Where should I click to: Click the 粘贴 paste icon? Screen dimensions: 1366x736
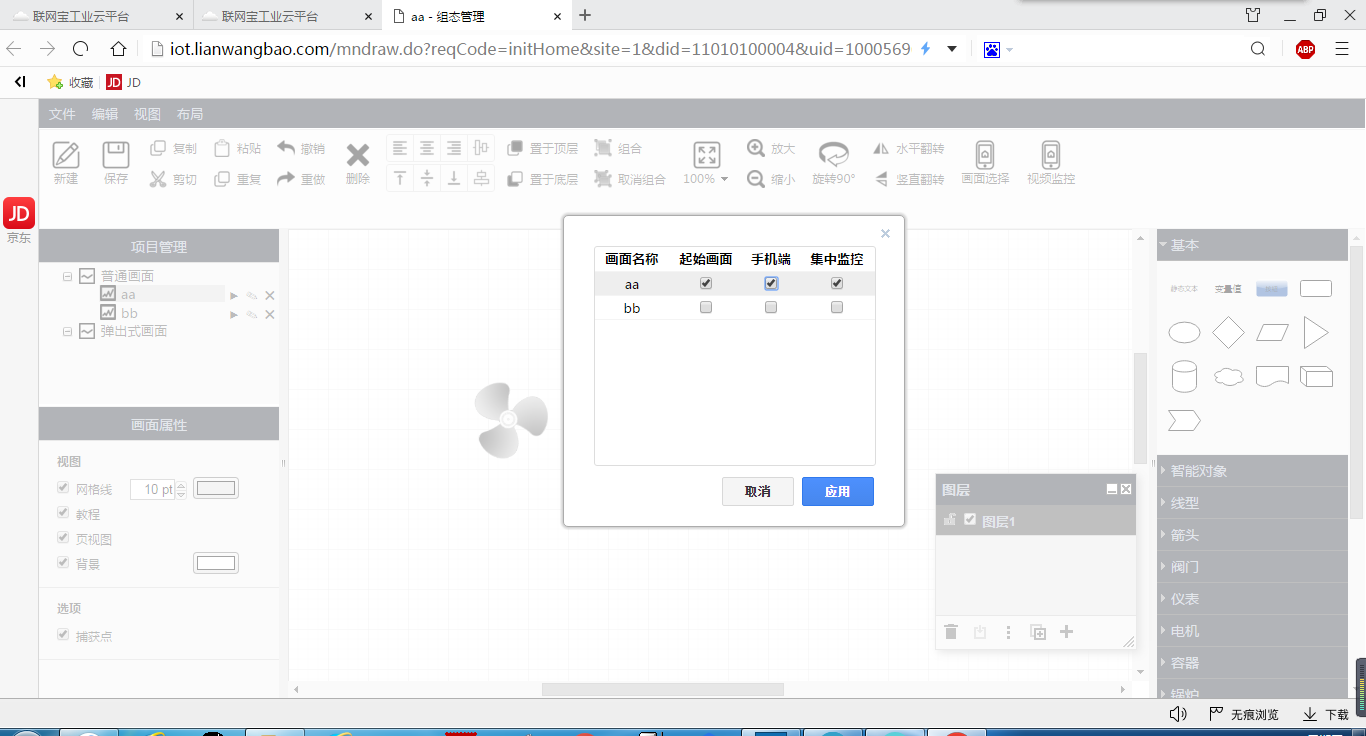click(222, 148)
